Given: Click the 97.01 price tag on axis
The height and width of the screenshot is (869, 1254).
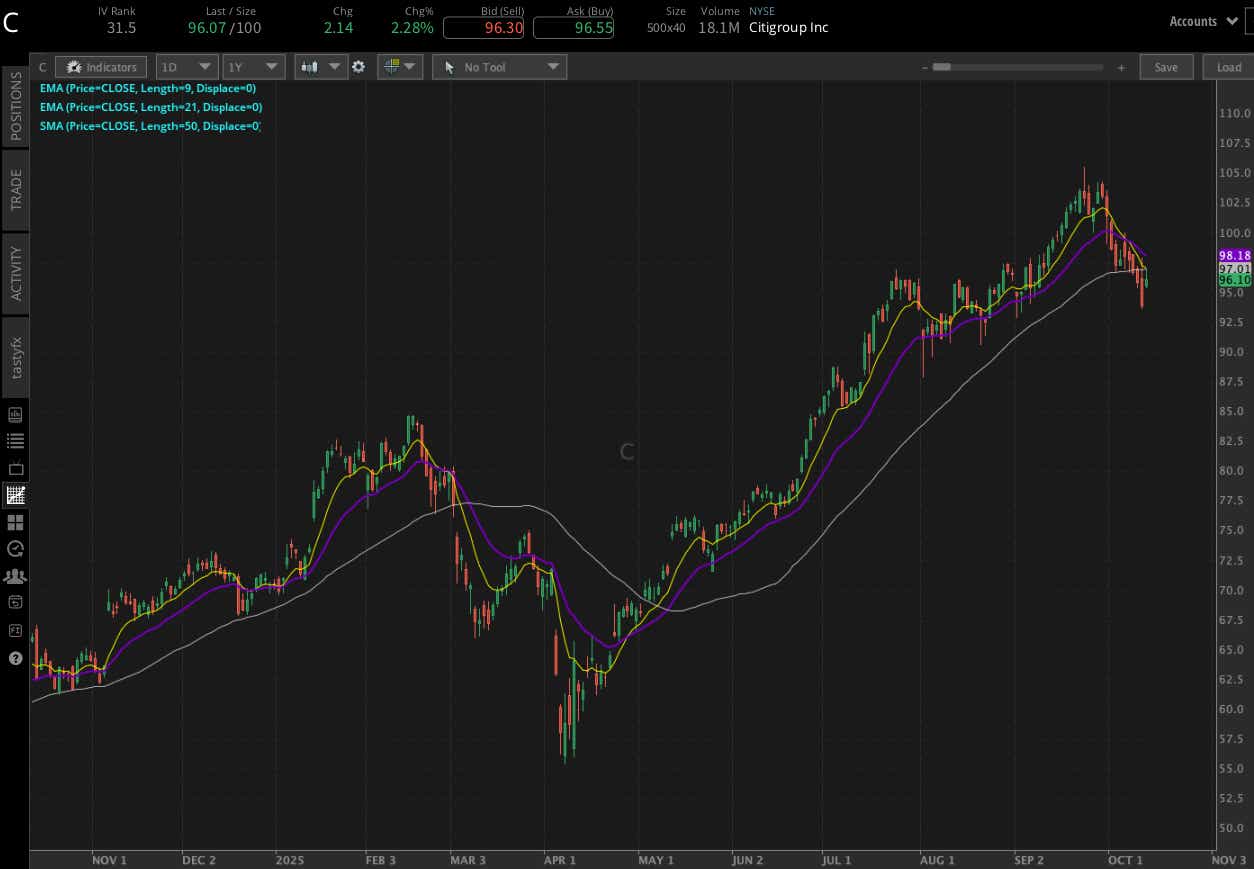Looking at the screenshot, I should pos(1235,269).
